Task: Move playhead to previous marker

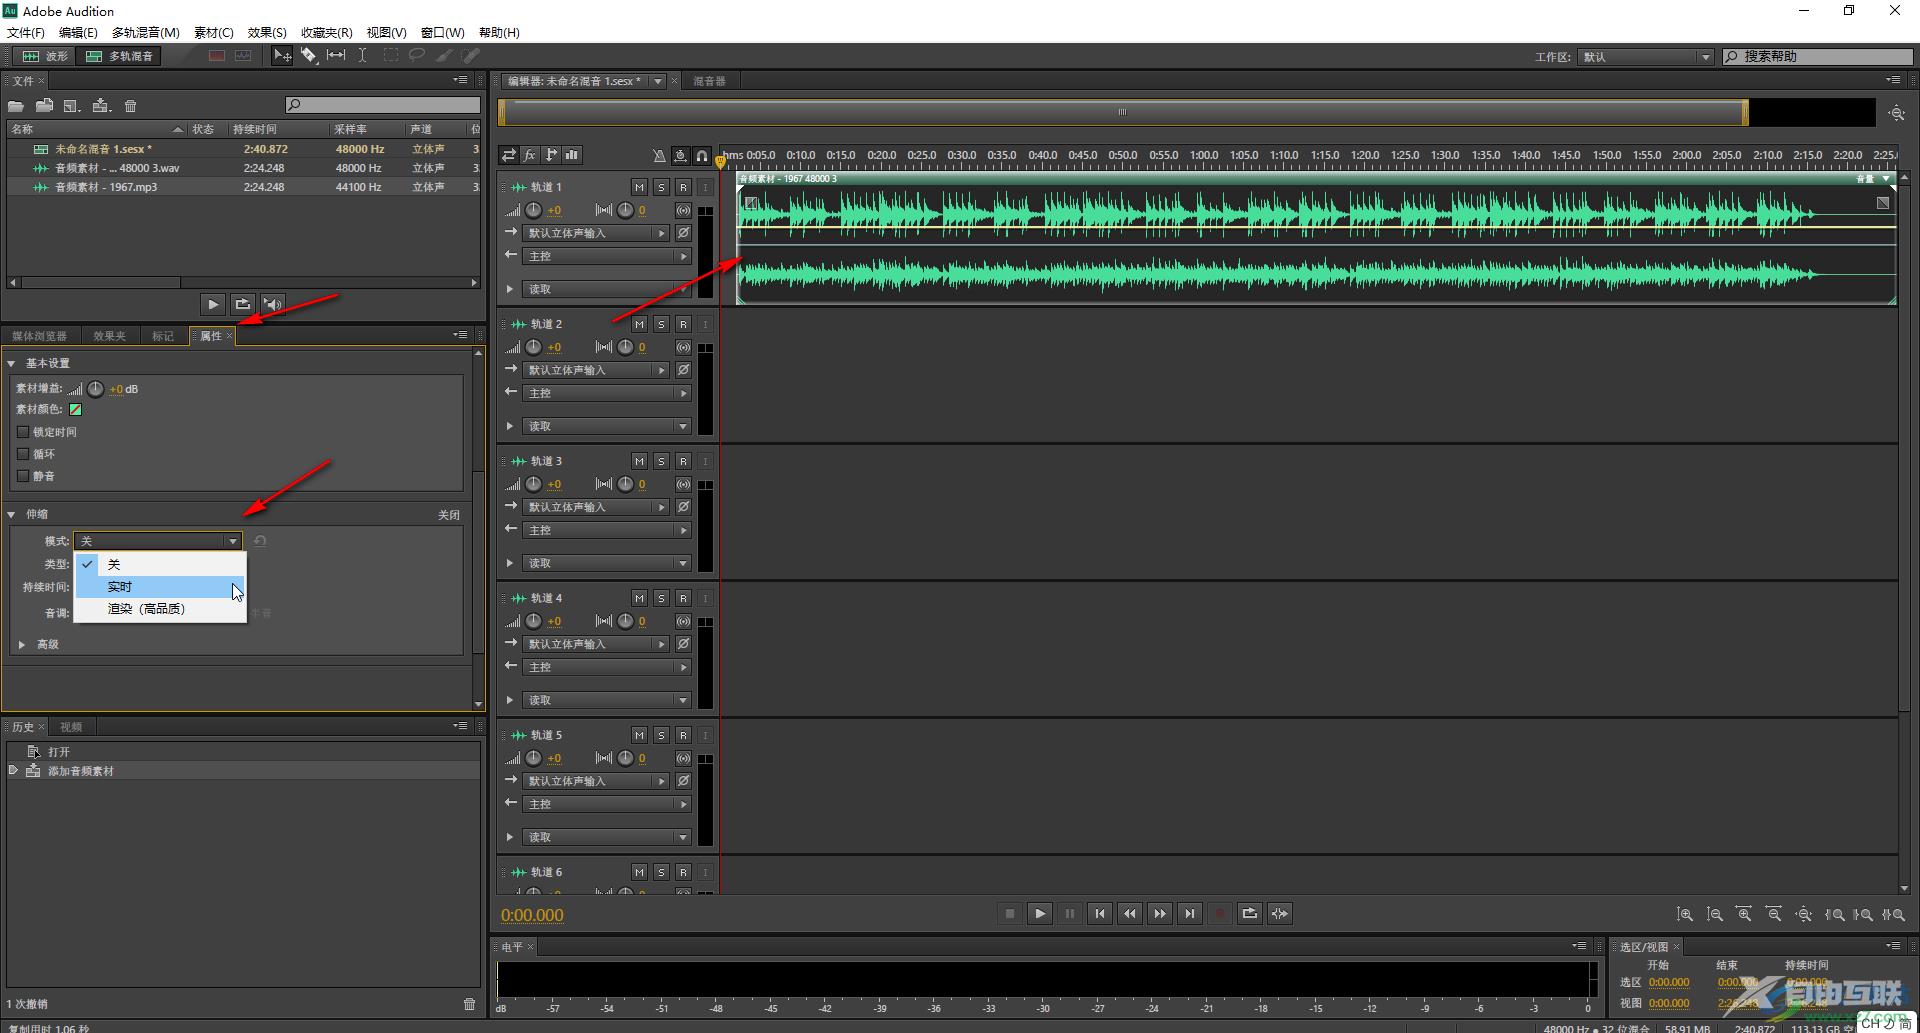Action: pos(1100,913)
